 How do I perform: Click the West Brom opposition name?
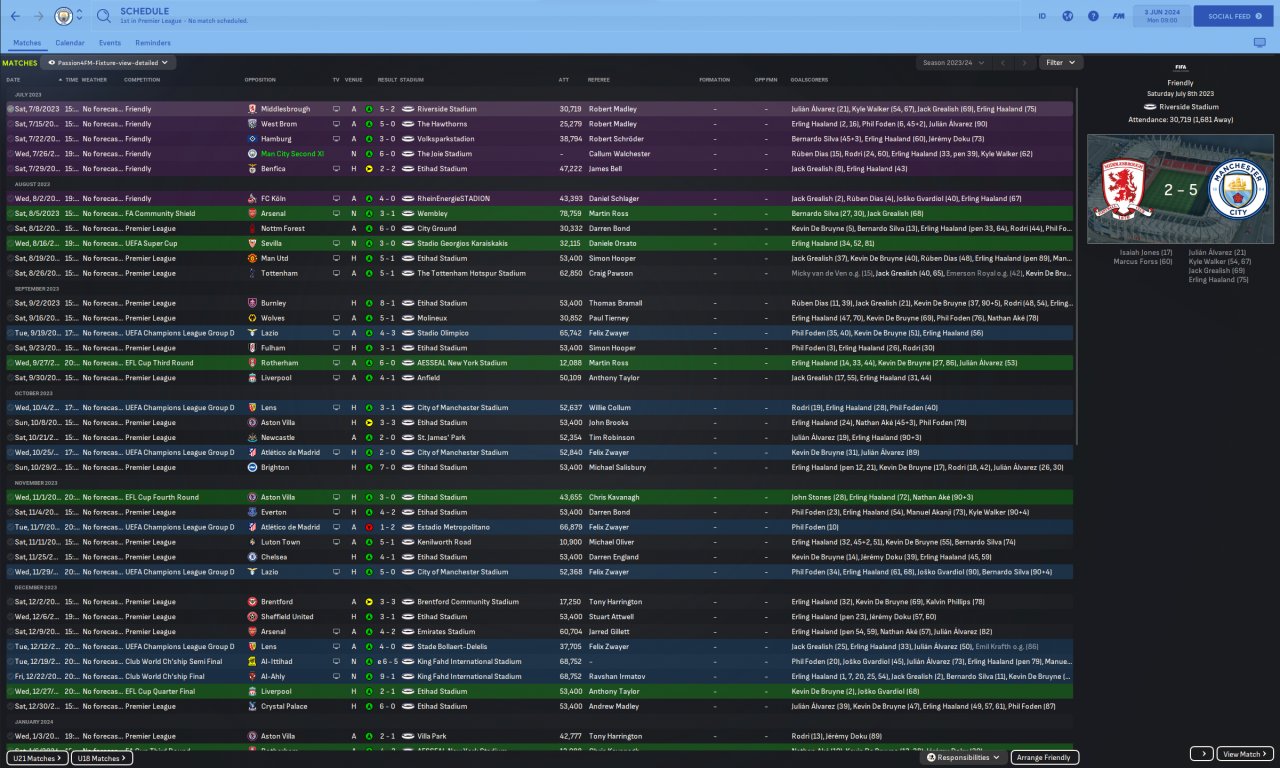pos(278,124)
